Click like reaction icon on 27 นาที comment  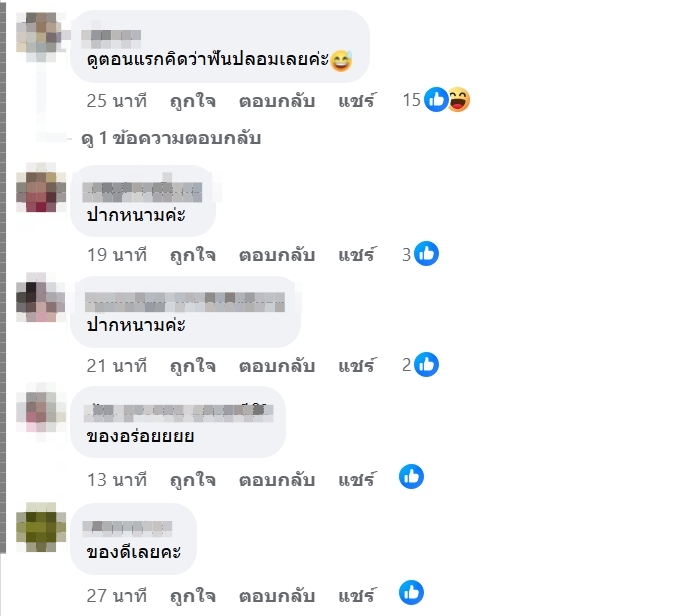(x=411, y=593)
